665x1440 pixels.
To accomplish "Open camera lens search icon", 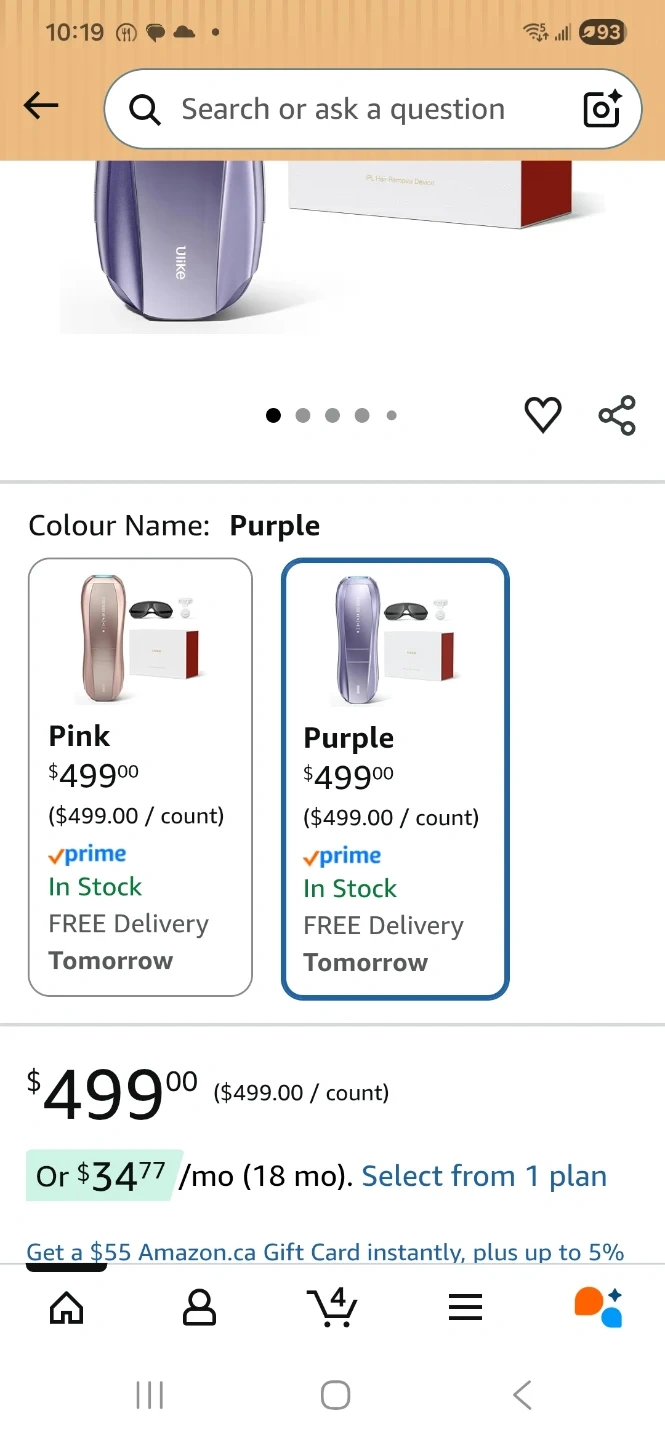I will [602, 109].
